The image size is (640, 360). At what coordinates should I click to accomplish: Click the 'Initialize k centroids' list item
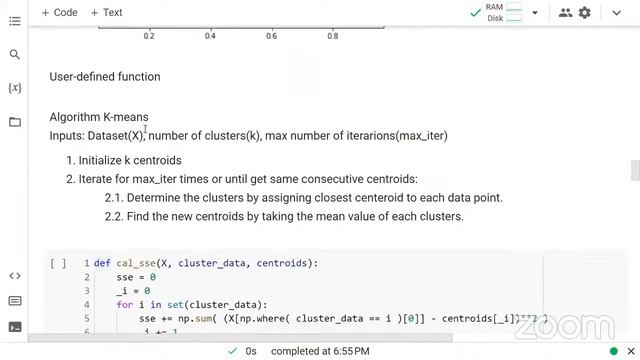pos(130,160)
